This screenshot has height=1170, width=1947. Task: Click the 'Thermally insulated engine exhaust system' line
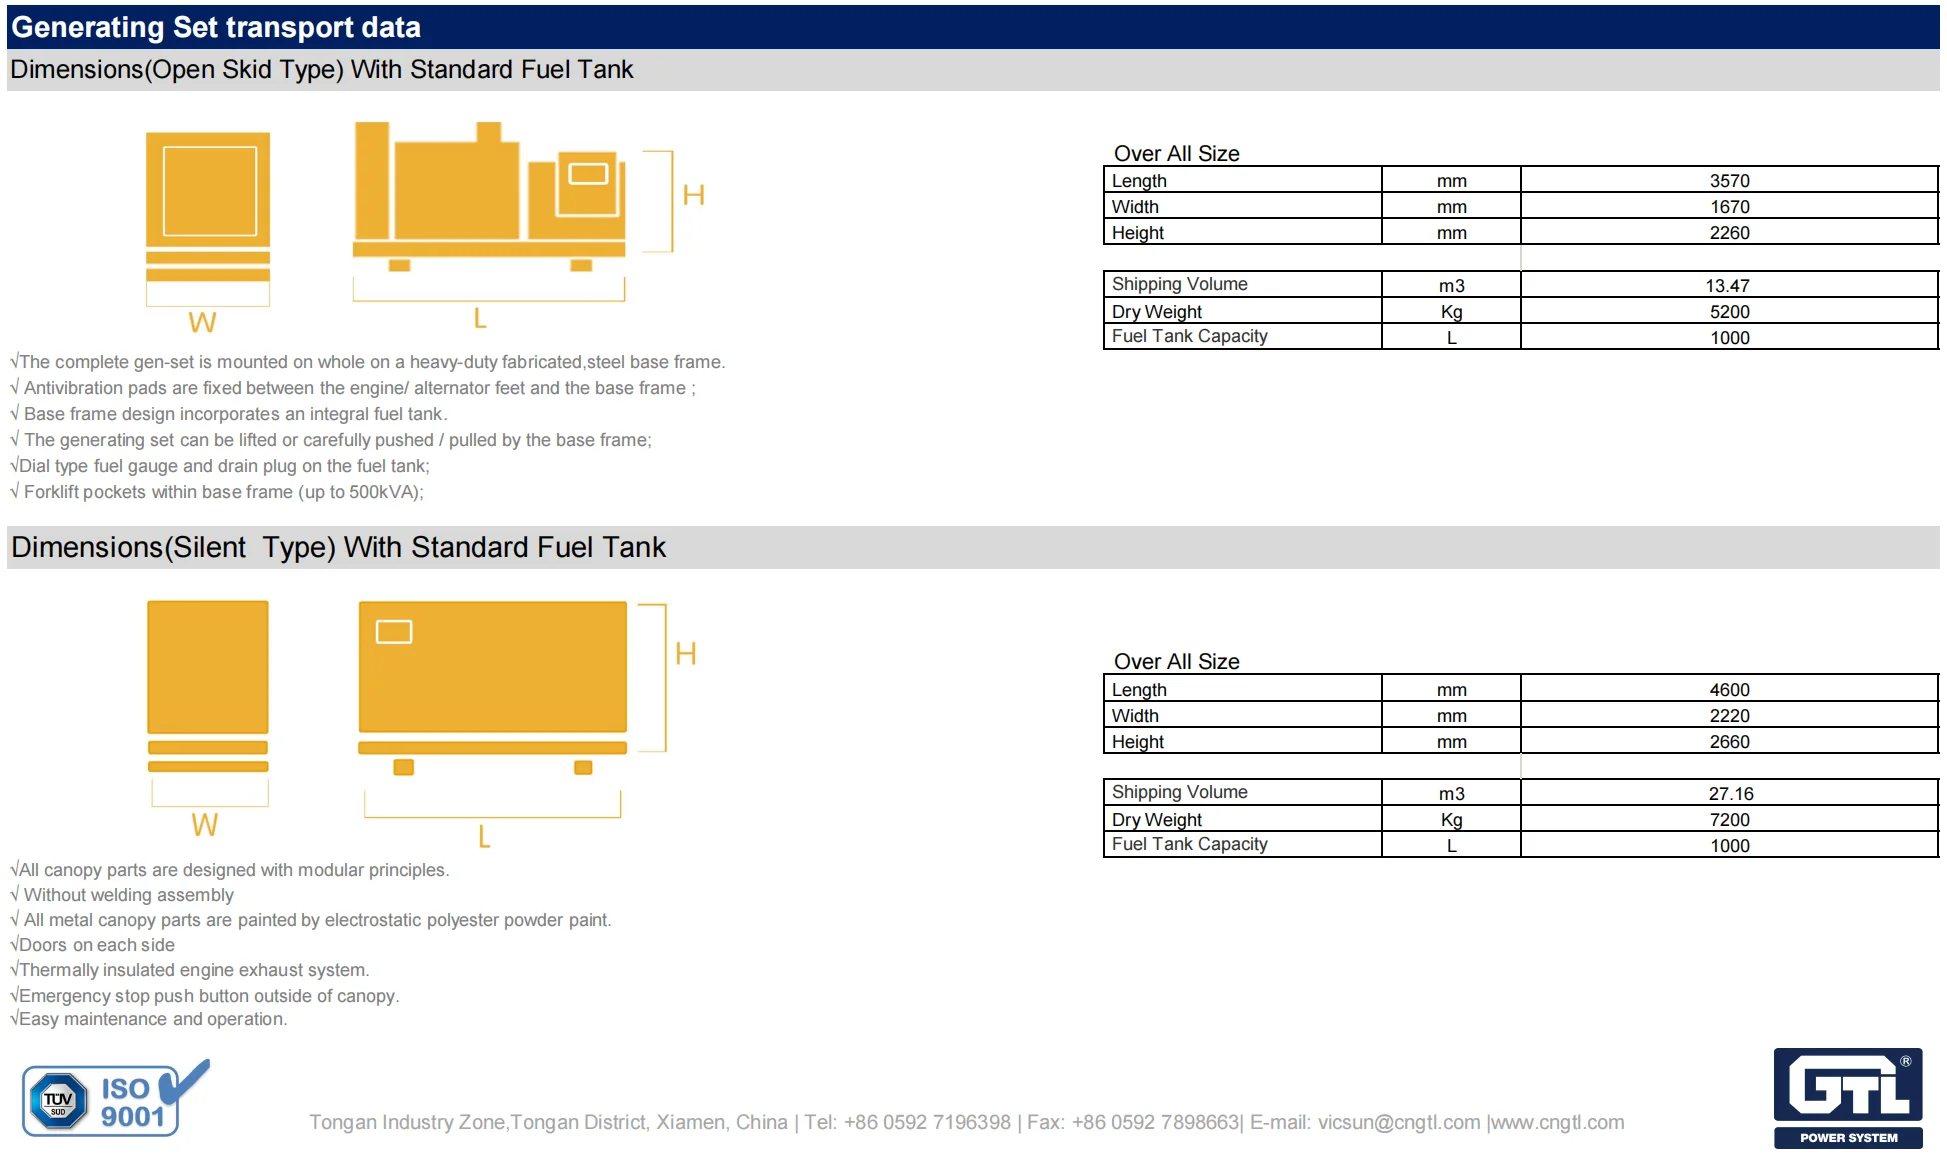pyautogui.click(x=190, y=970)
